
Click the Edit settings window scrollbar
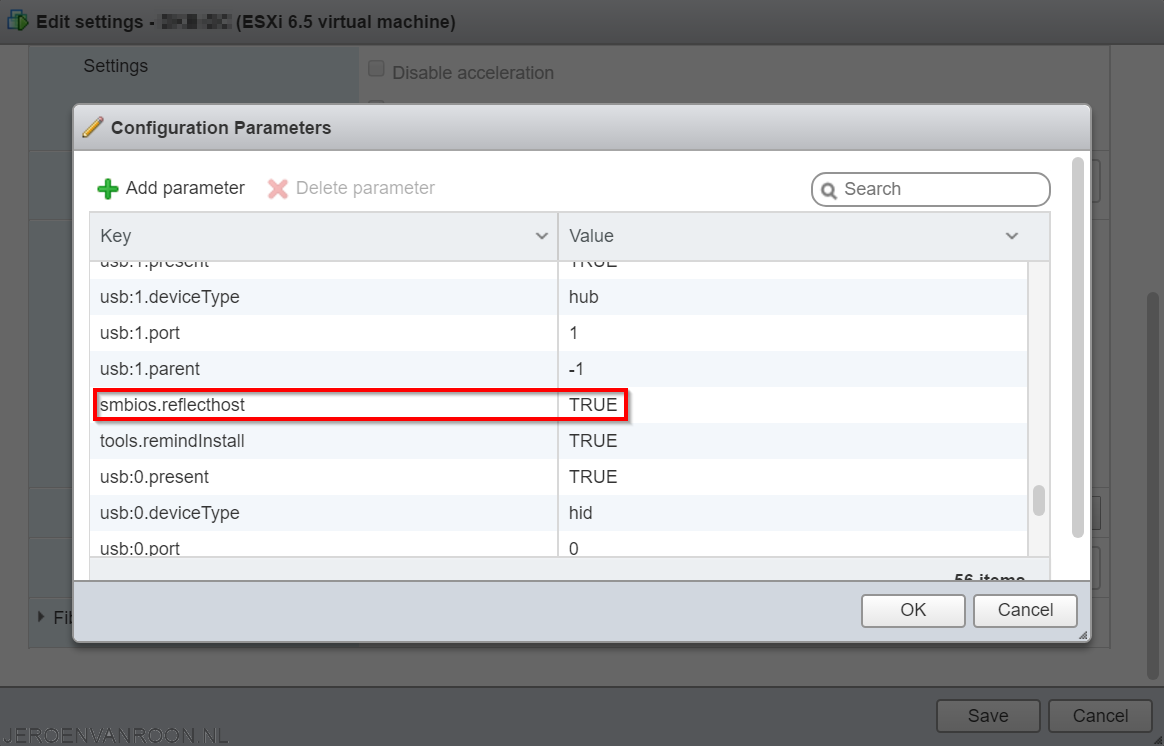(x=1152, y=485)
